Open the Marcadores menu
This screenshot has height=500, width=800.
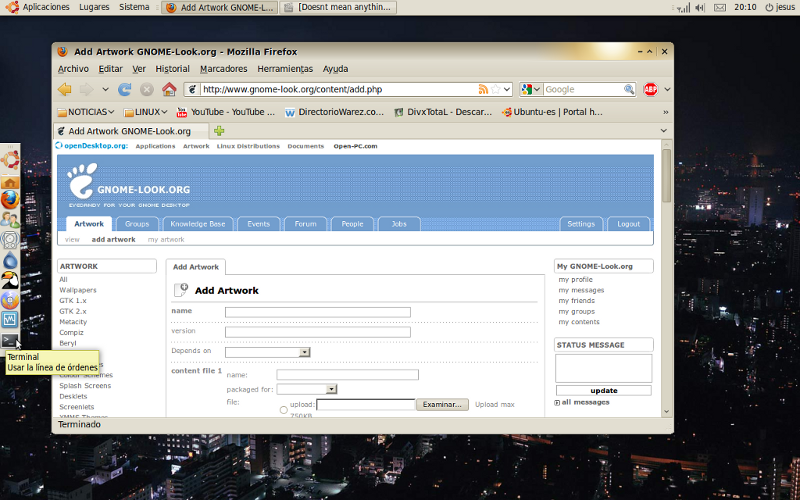(223, 69)
